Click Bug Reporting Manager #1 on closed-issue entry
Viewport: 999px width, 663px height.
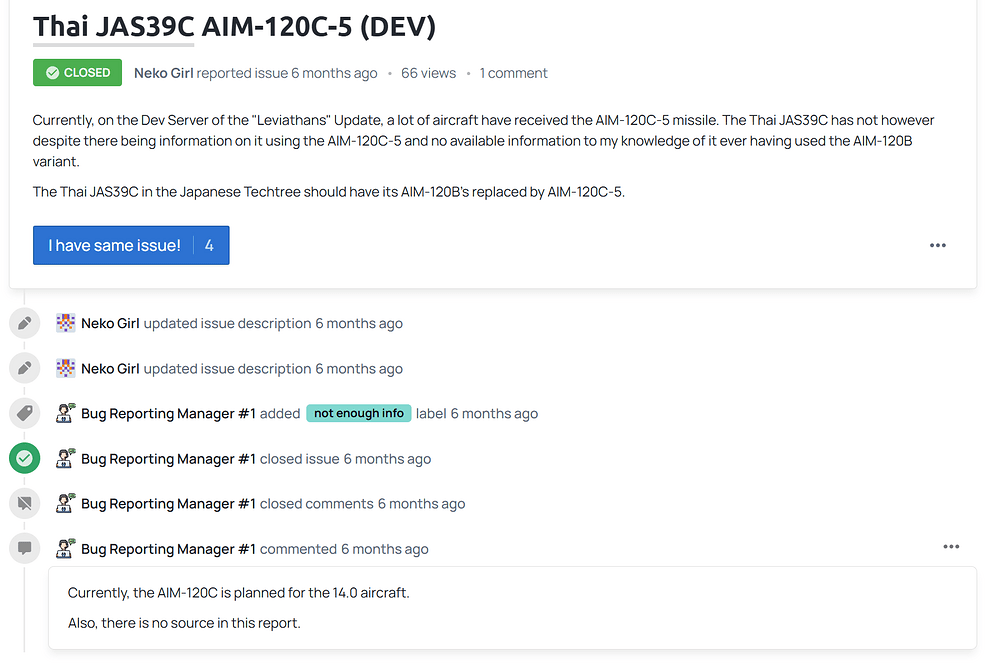(168, 459)
